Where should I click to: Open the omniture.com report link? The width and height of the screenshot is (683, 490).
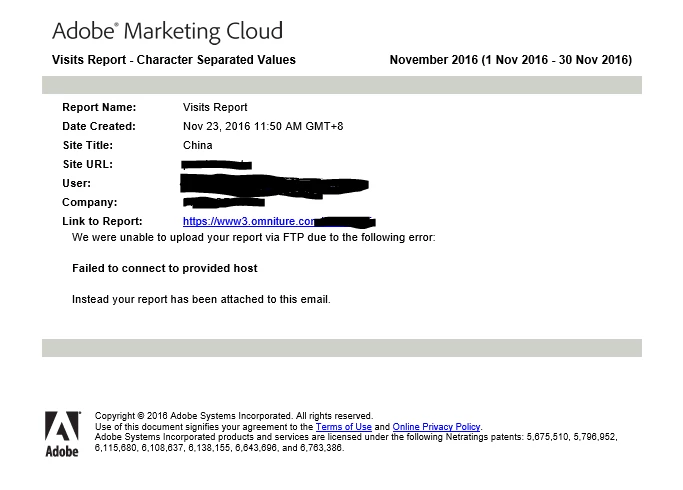tap(249, 221)
